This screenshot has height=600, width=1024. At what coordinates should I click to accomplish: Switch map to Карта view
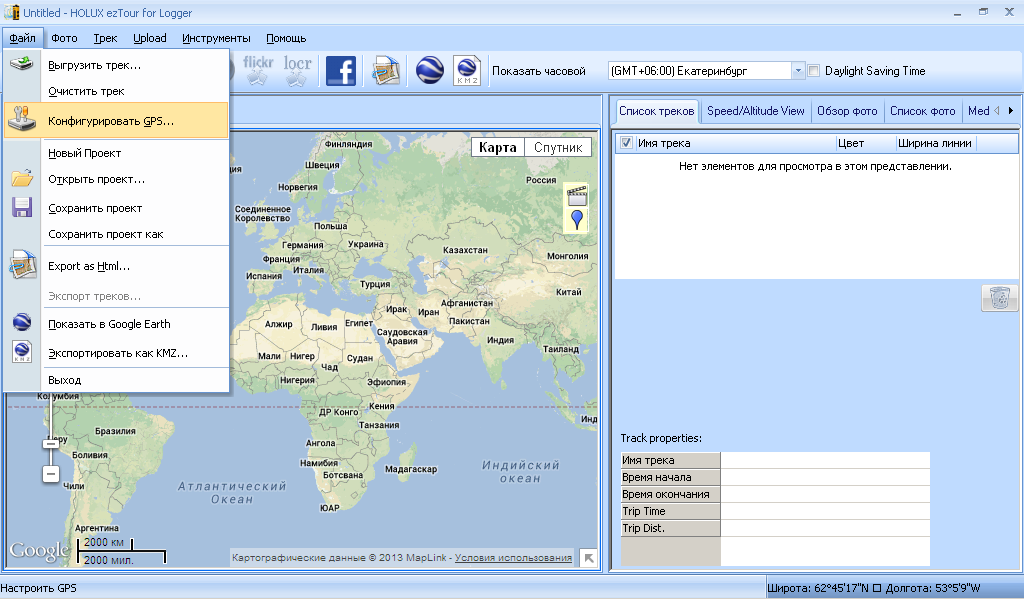(498, 147)
